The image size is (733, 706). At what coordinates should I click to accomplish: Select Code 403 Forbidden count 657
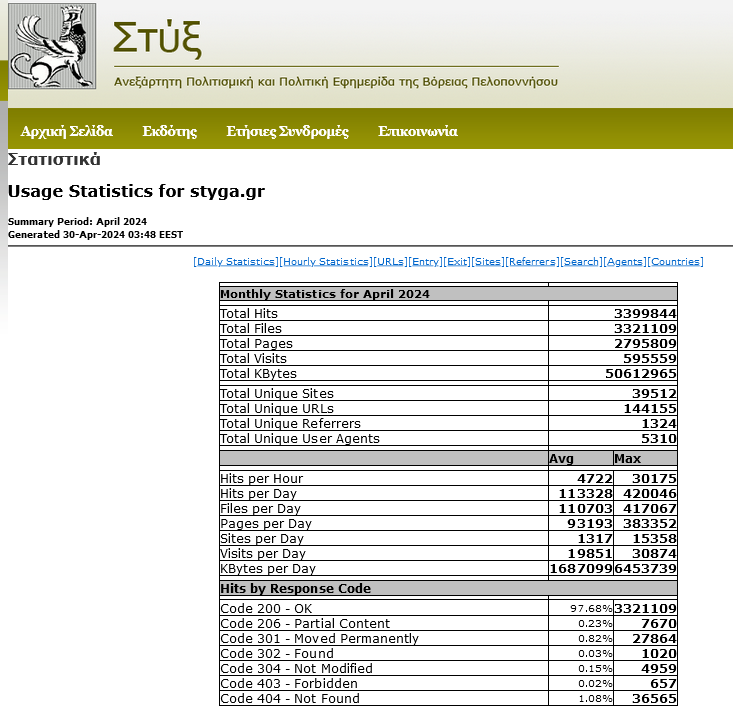tap(663, 683)
